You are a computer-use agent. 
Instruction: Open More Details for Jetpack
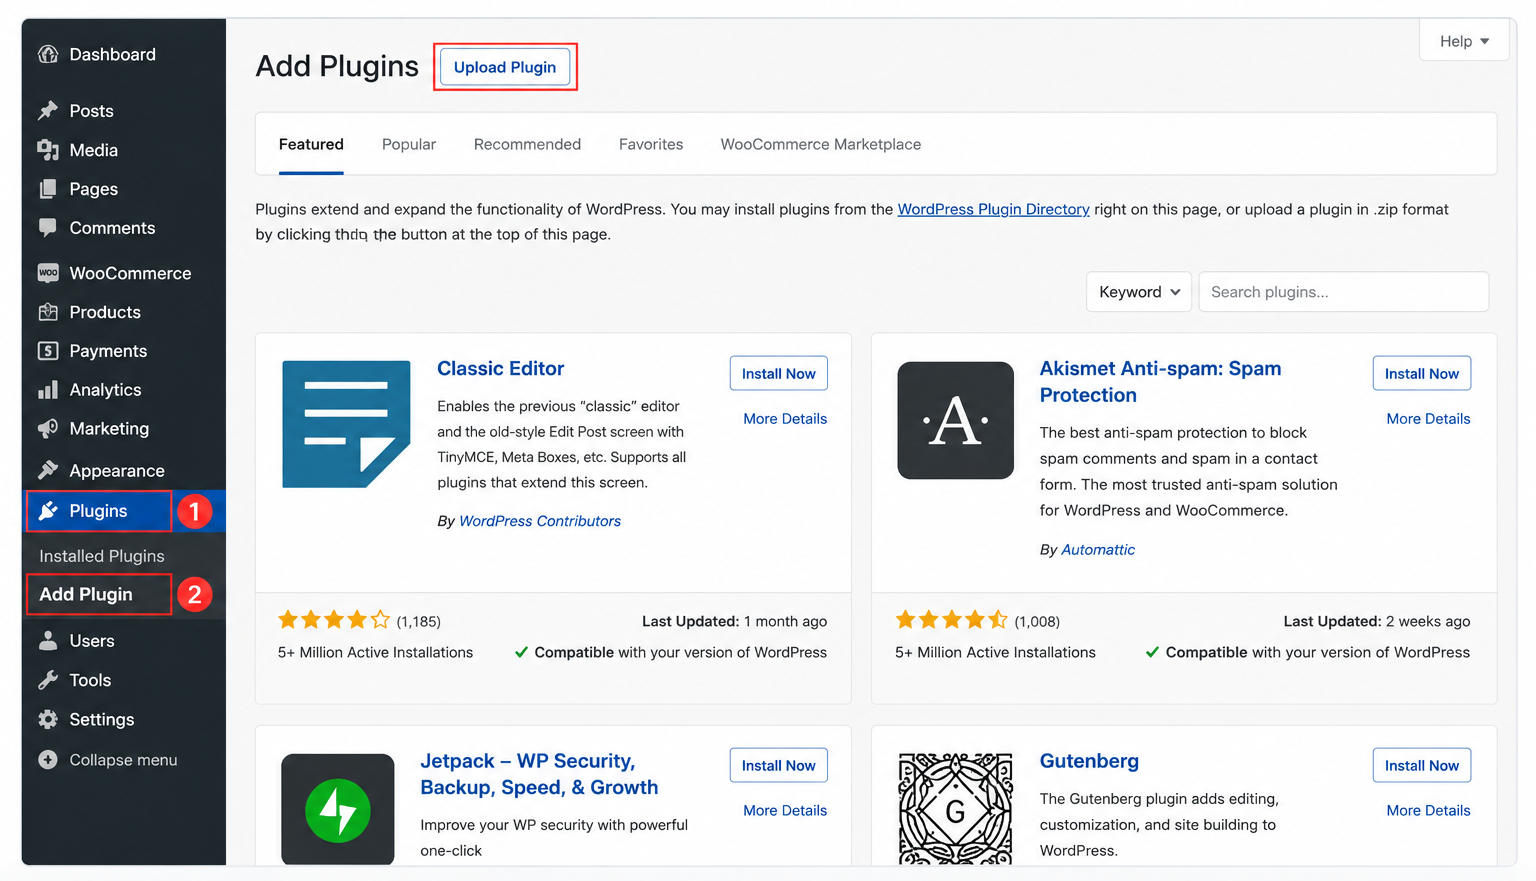point(785,811)
